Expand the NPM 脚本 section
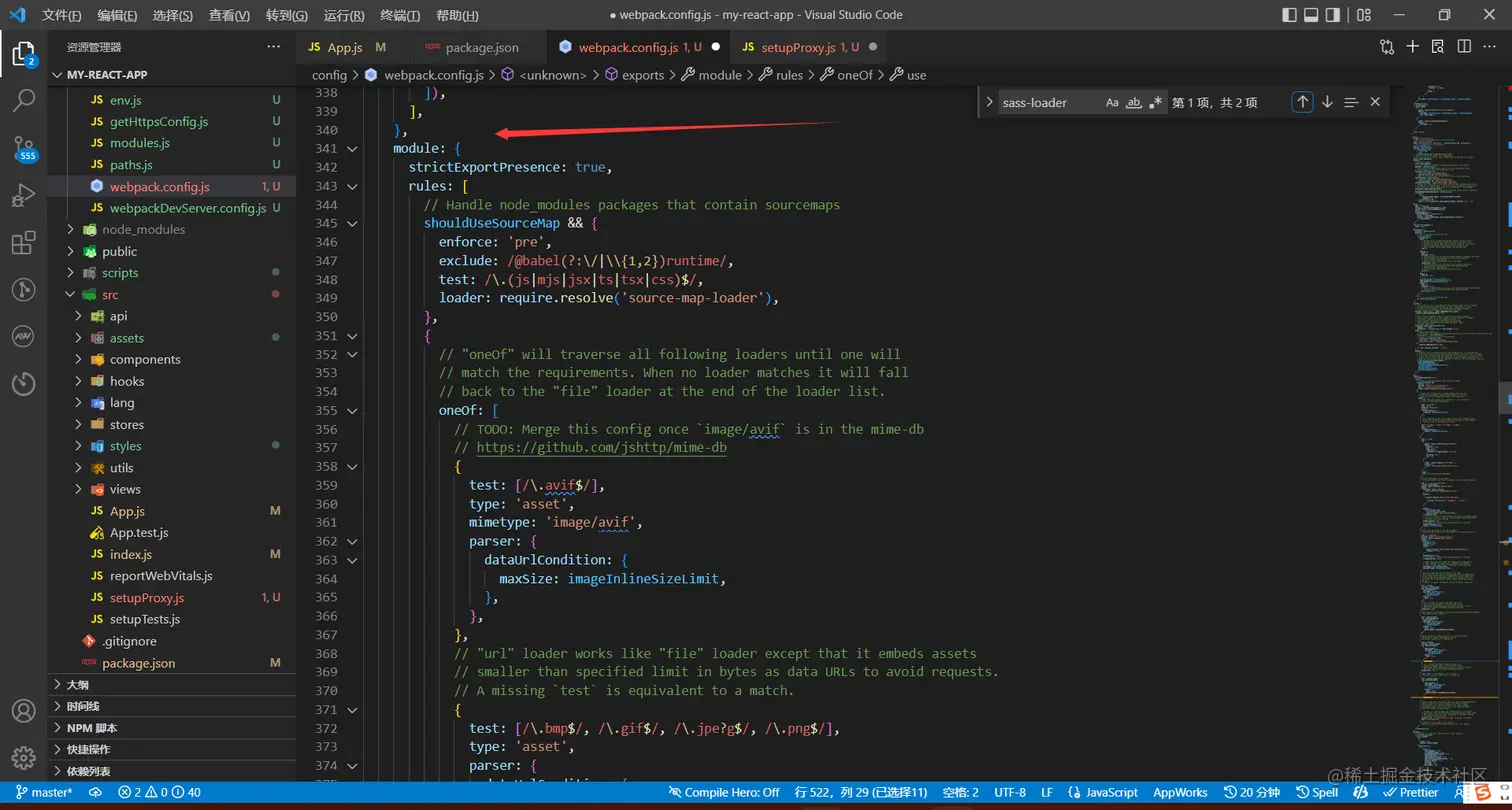The height and width of the screenshot is (810, 1512). tap(92, 728)
